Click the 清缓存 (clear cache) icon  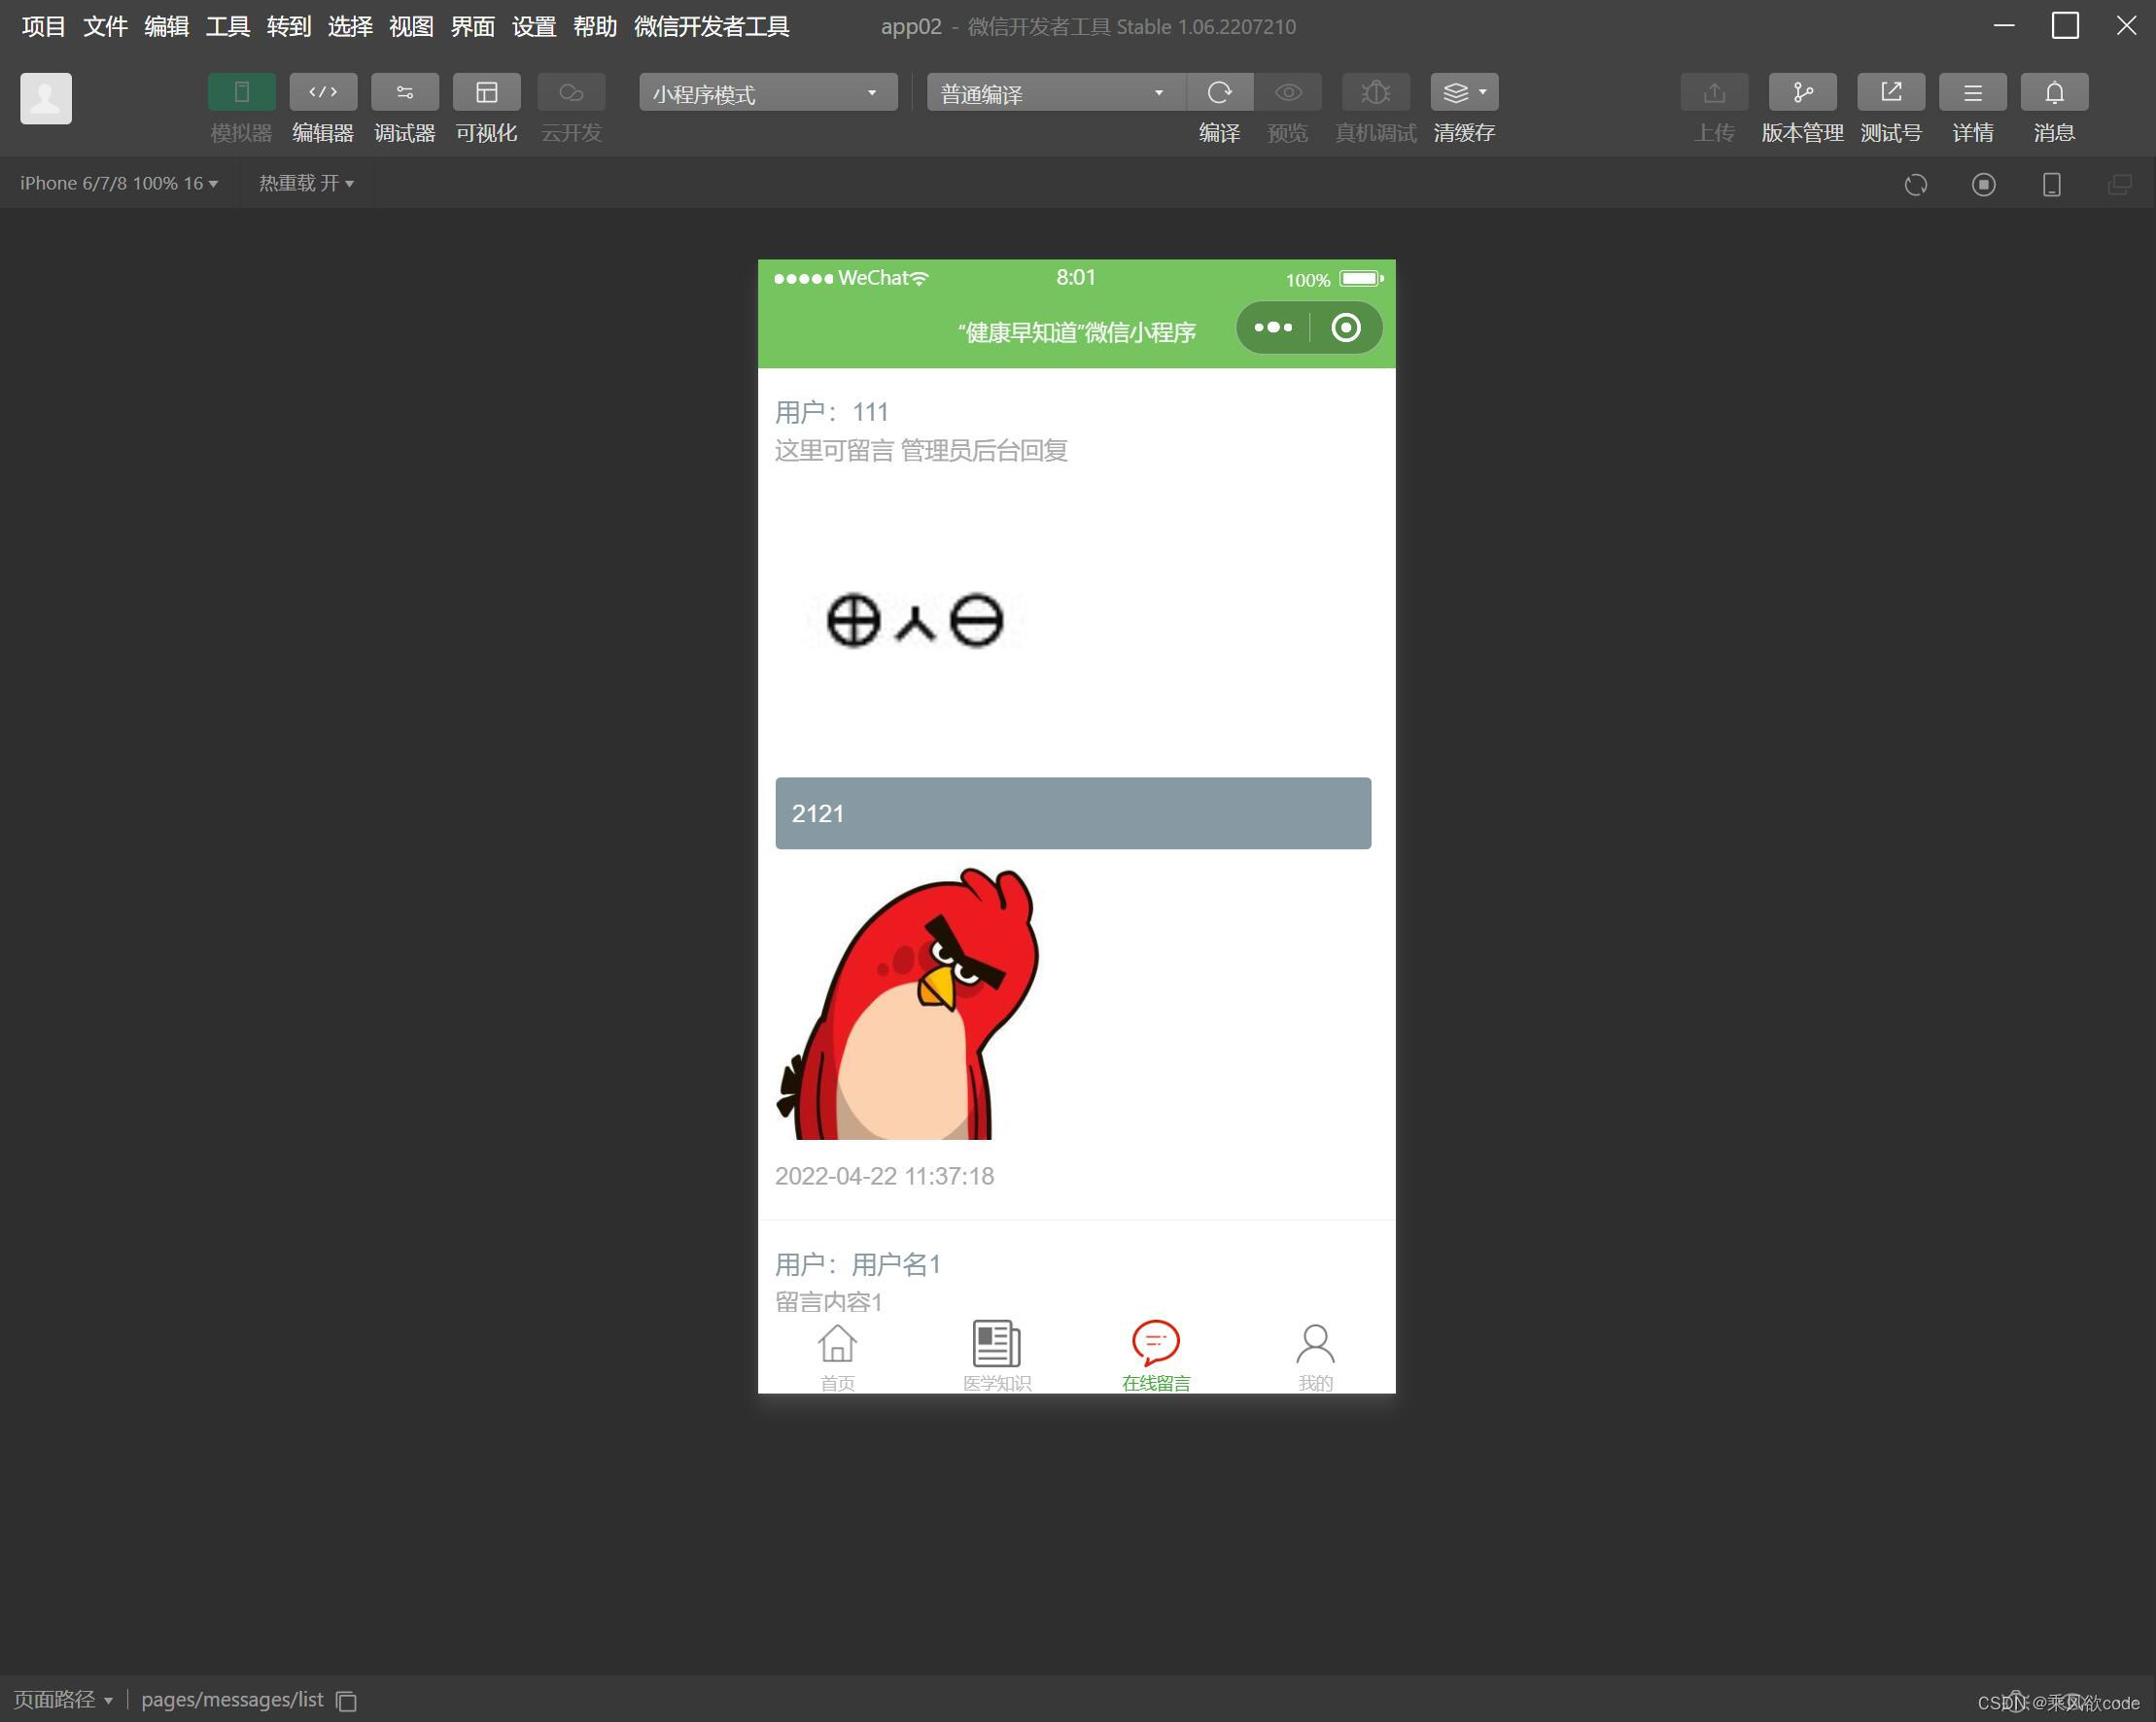pyautogui.click(x=1457, y=91)
